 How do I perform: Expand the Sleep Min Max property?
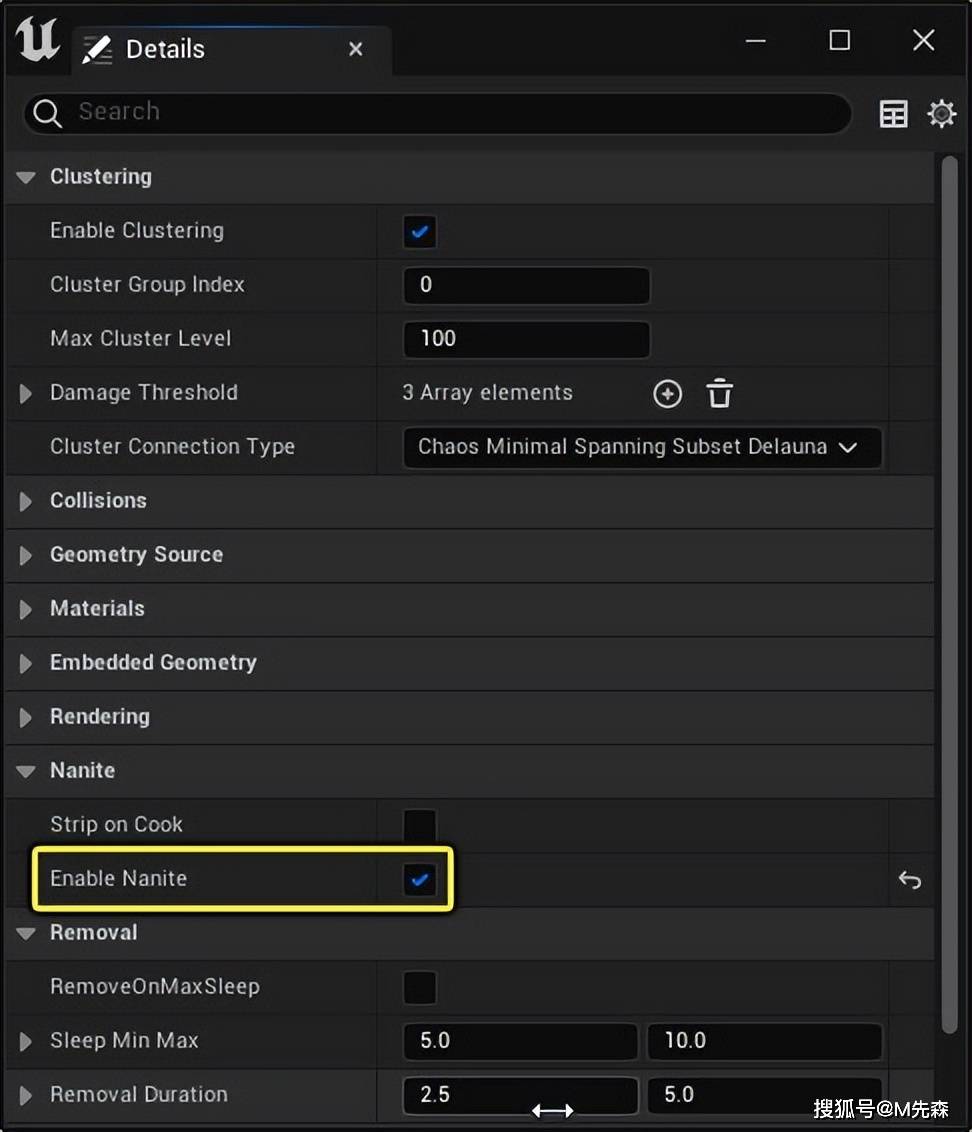click(x=26, y=1041)
